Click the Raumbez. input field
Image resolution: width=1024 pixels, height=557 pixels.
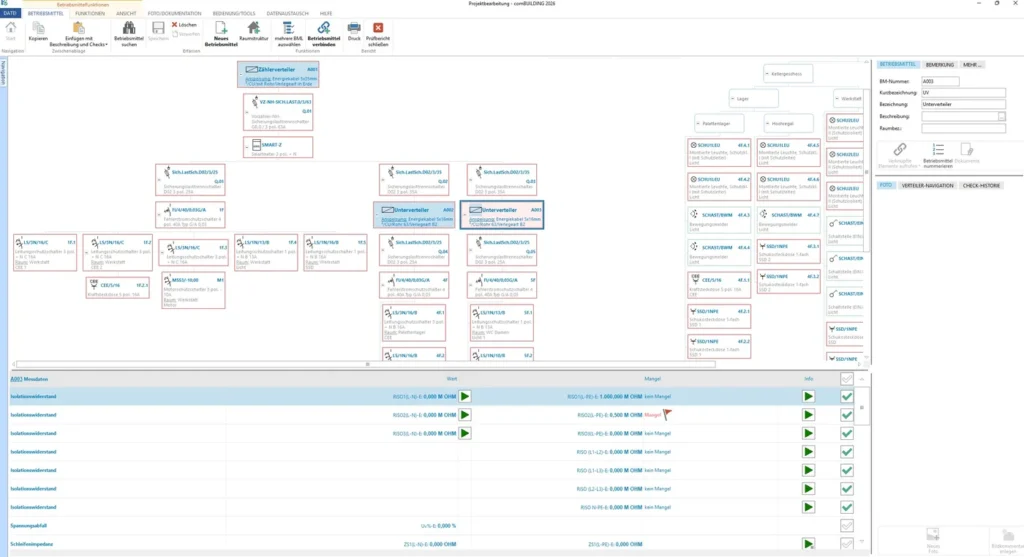pyautogui.click(x=963, y=129)
